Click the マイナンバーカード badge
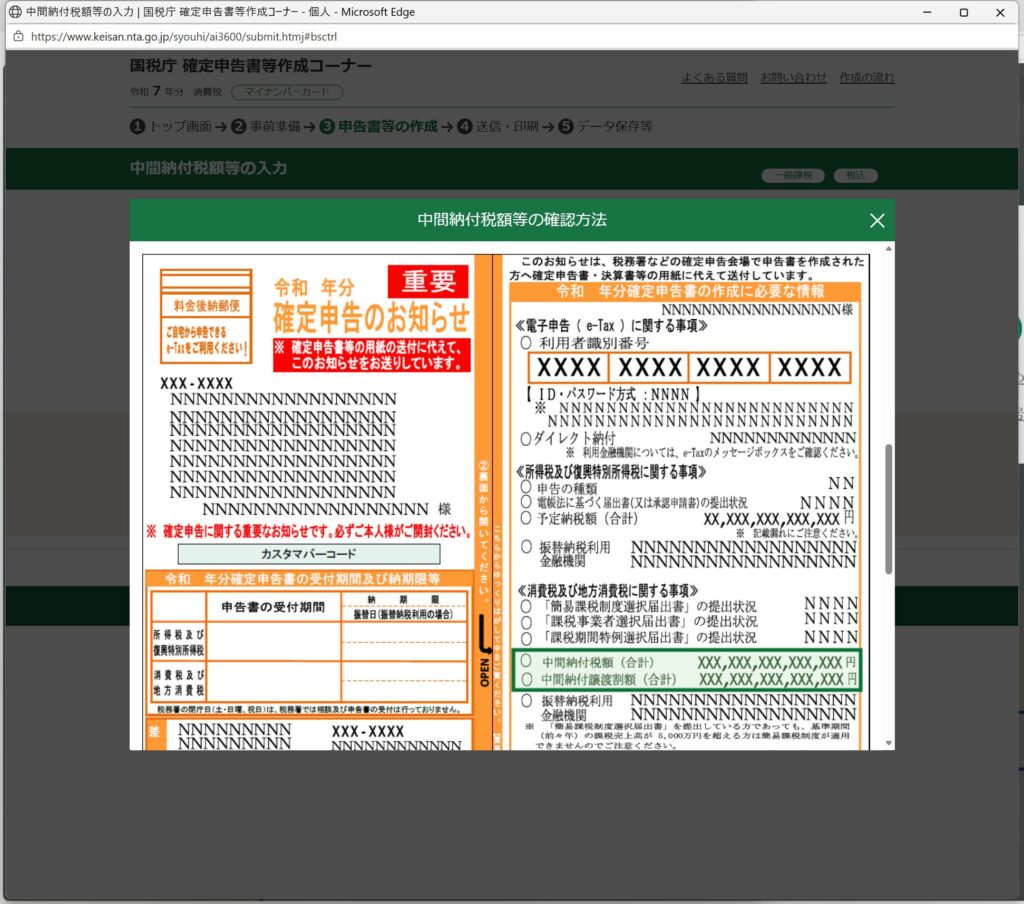The height and width of the screenshot is (904, 1024). tap(287, 92)
